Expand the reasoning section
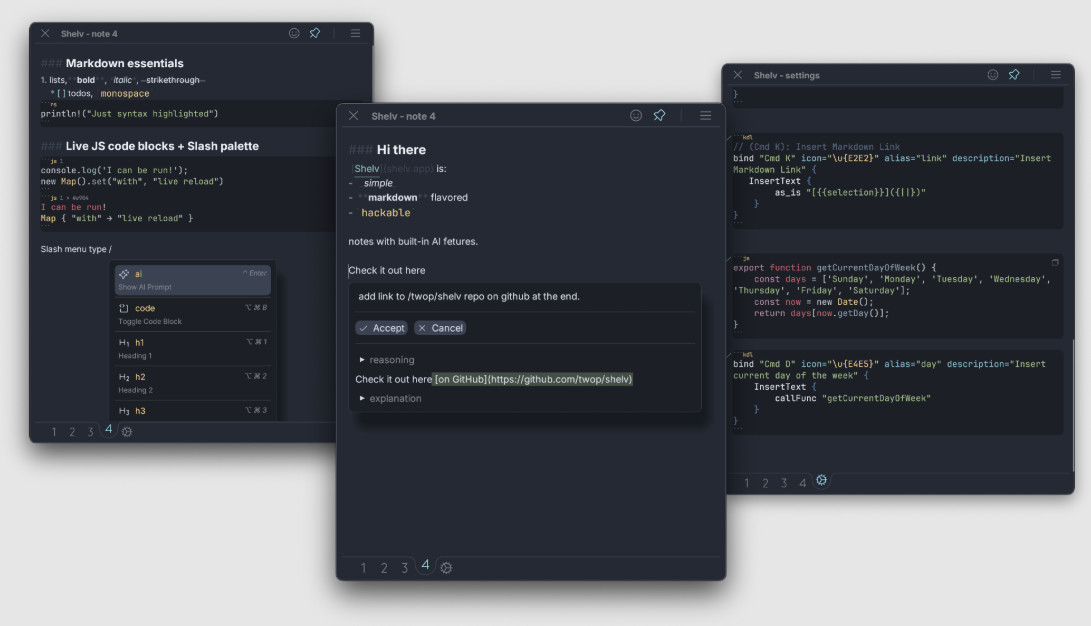Image resolution: width=1091 pixels, height=626 pixels. pyautogui.click(x=387, y=360)
